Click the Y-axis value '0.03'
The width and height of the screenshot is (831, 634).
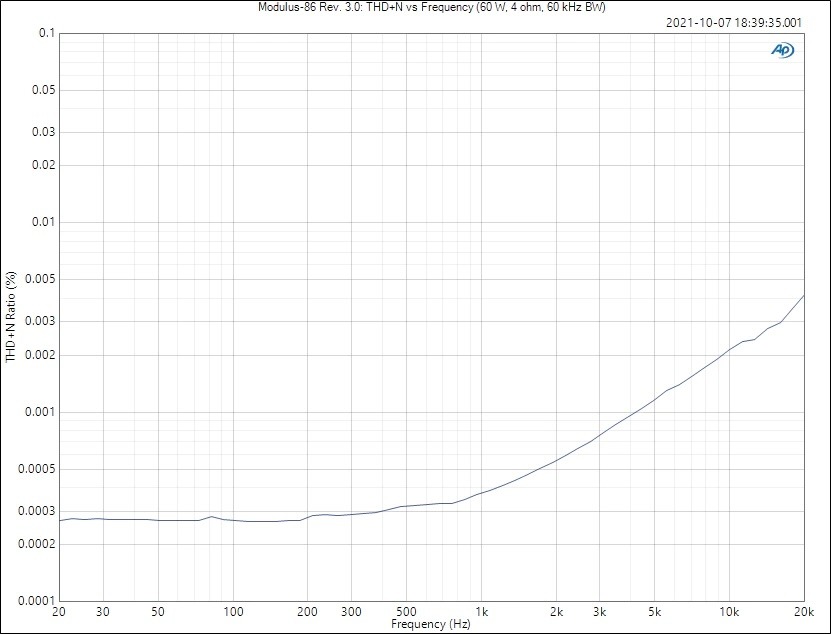pyautogui.click(x=43, y=131)
